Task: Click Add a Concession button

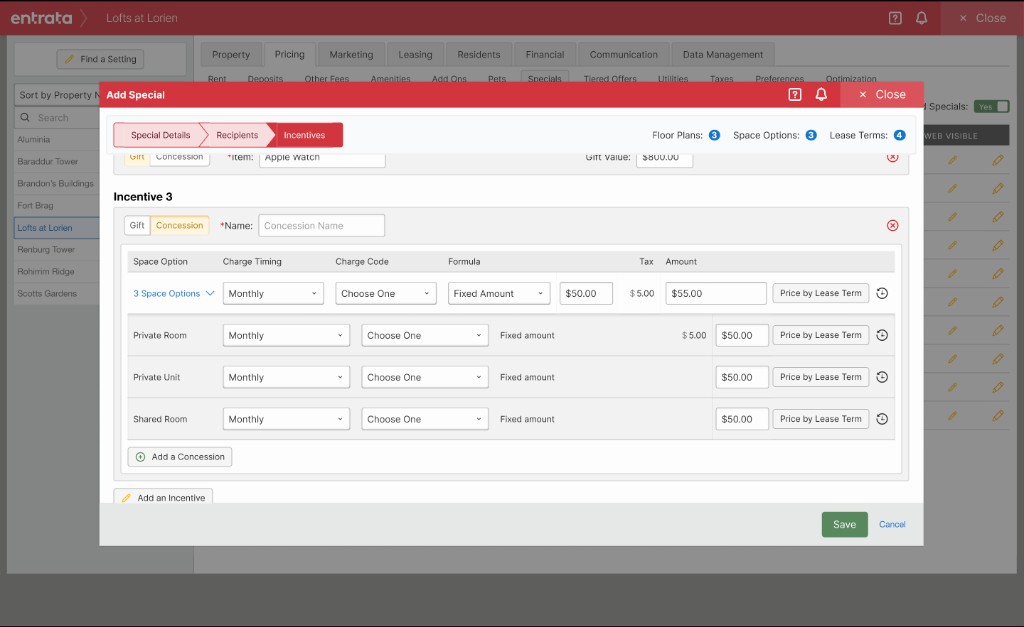Action: (x=180, y=457)
